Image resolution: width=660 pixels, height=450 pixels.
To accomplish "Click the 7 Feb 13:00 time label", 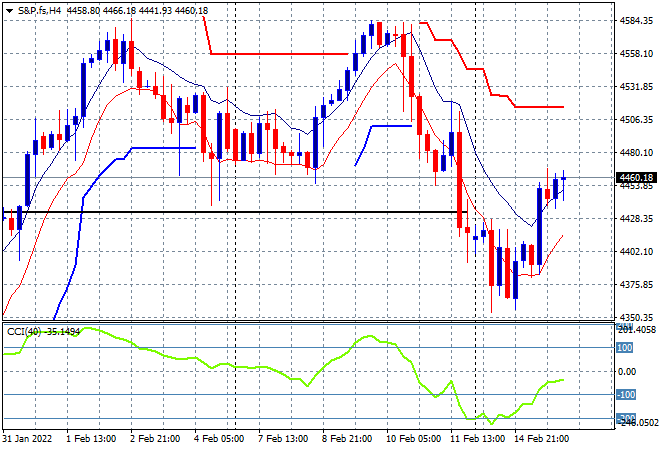I will (x=283, y=439).
